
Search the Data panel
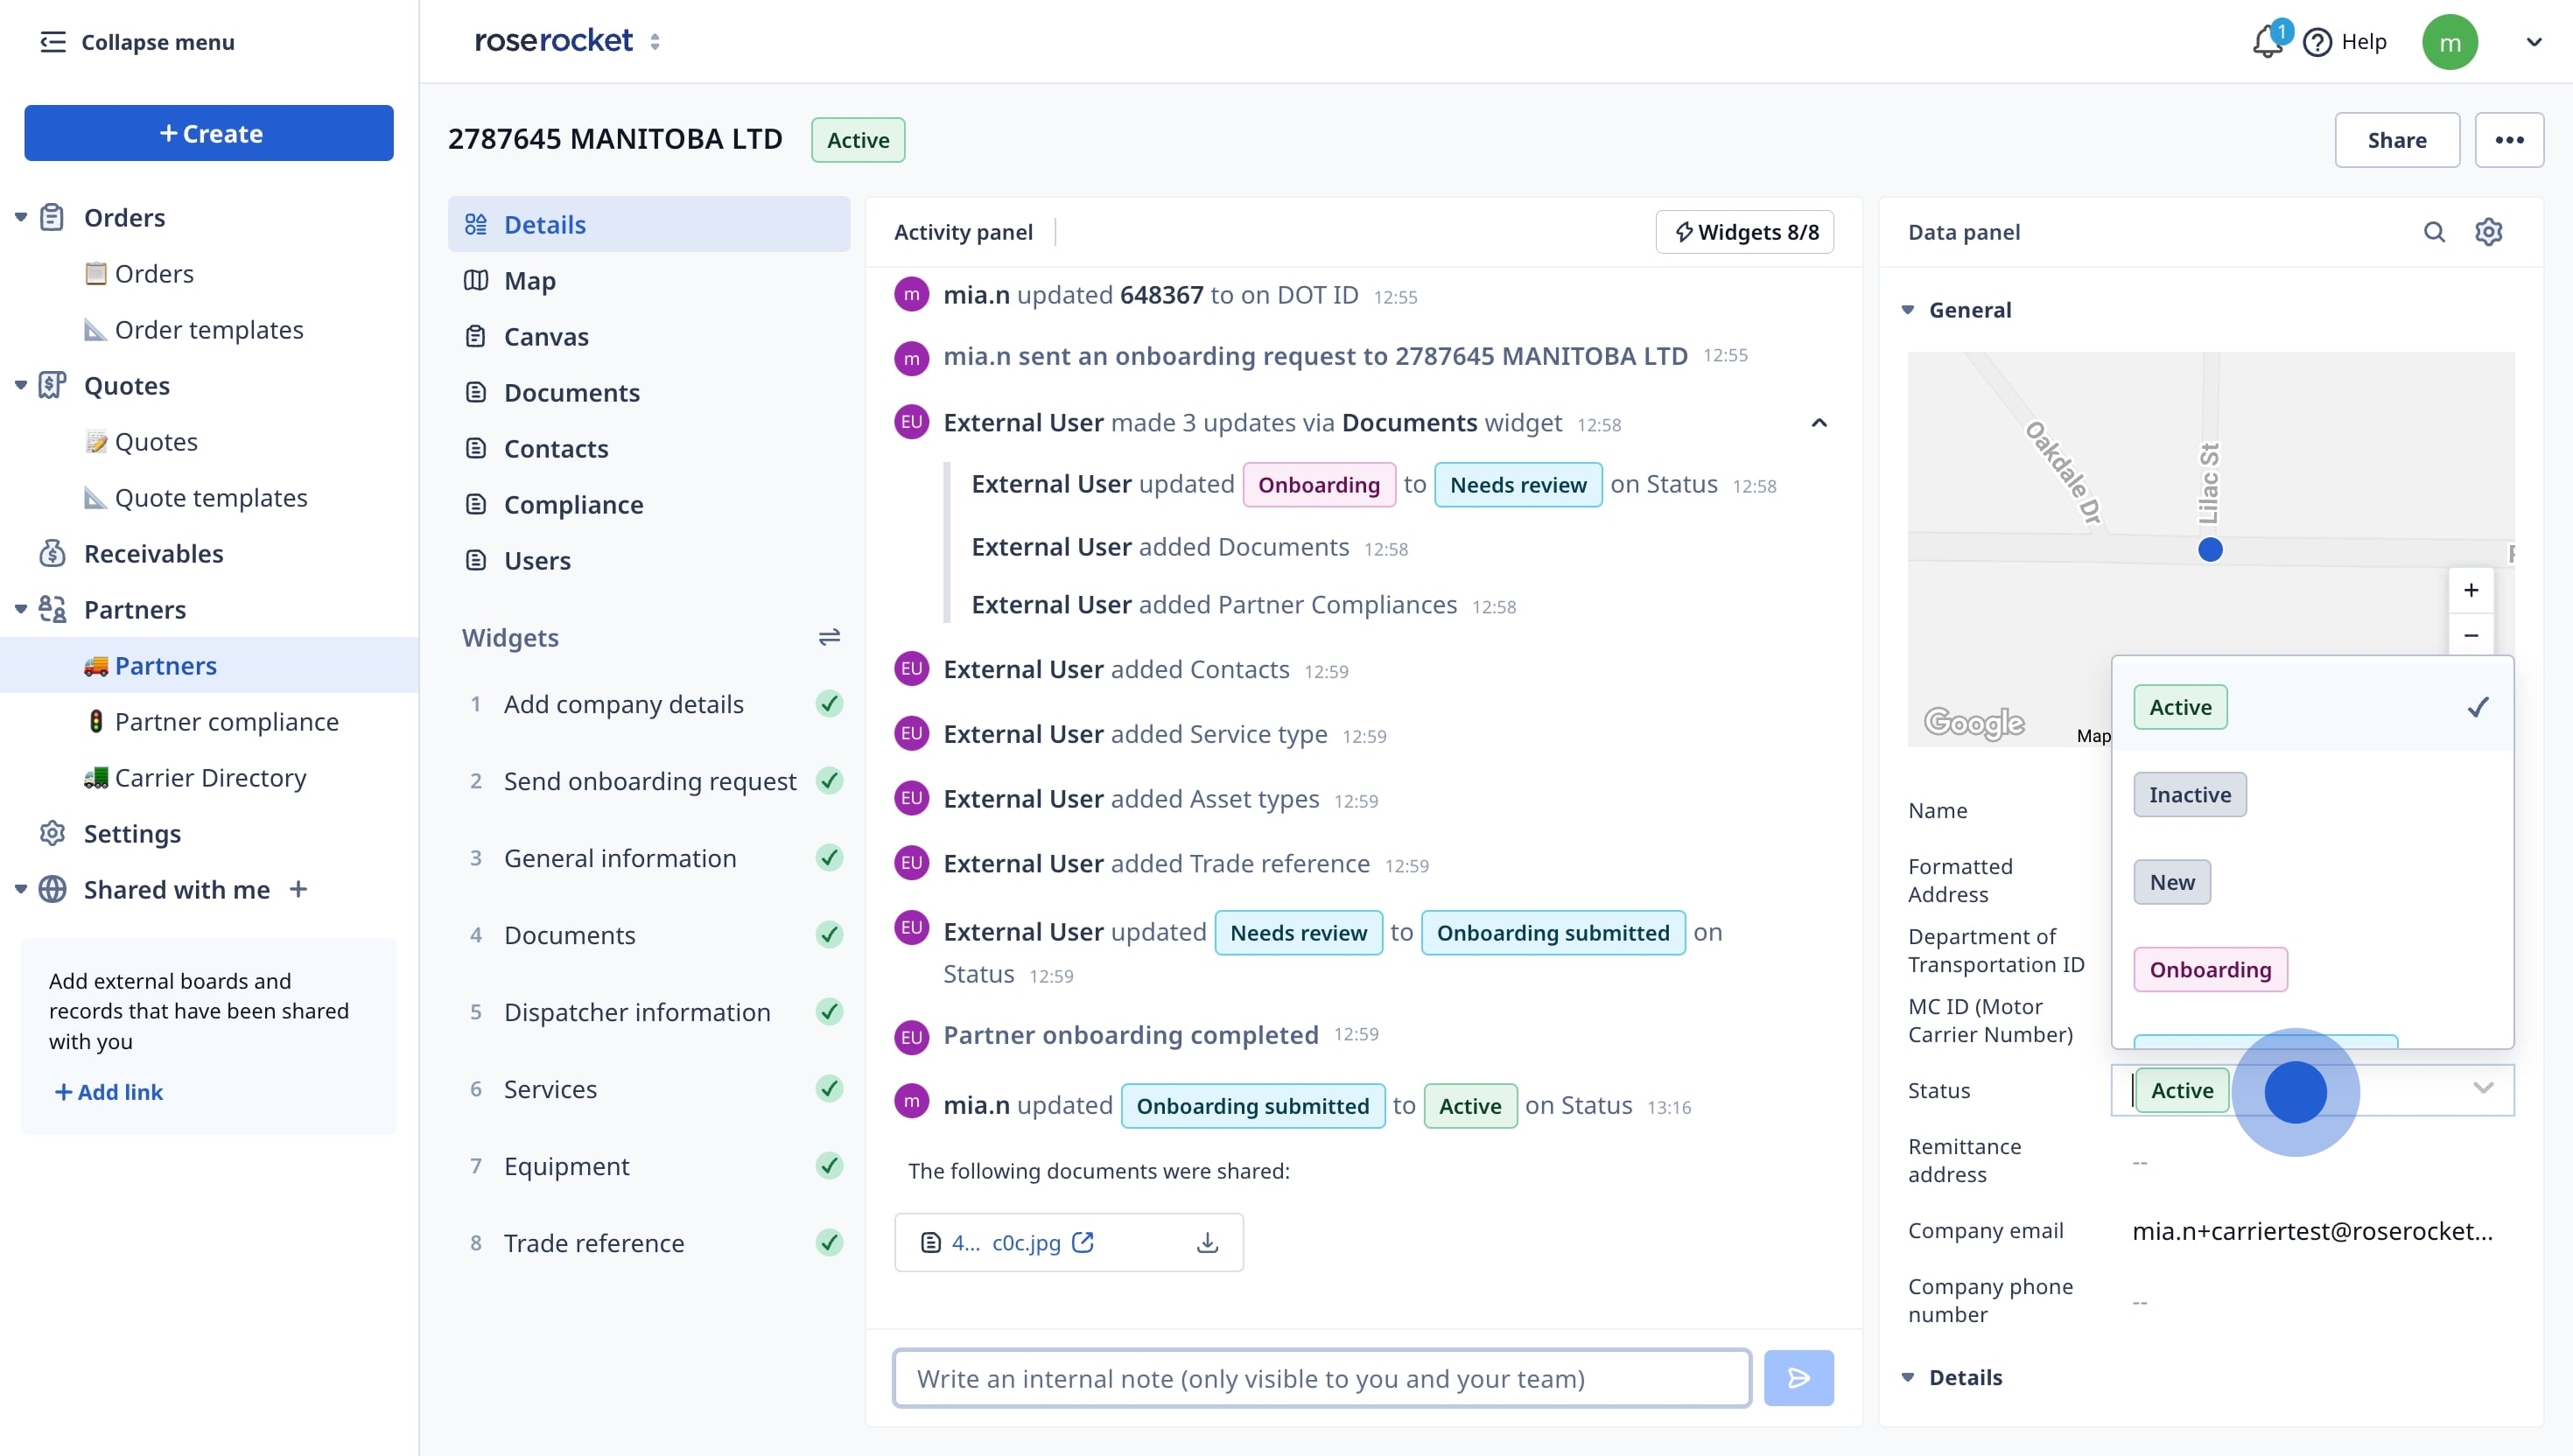point(2434,232)
